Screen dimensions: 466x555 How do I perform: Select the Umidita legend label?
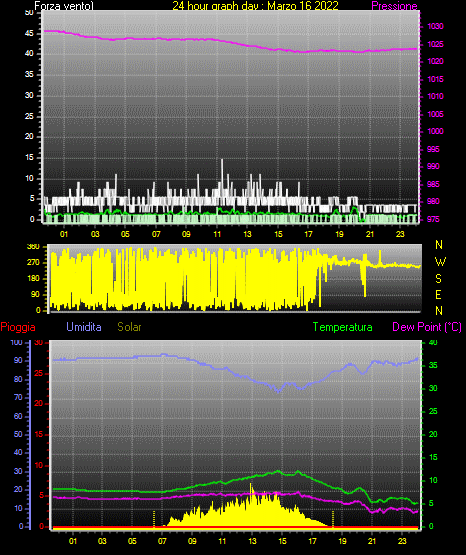84,327
